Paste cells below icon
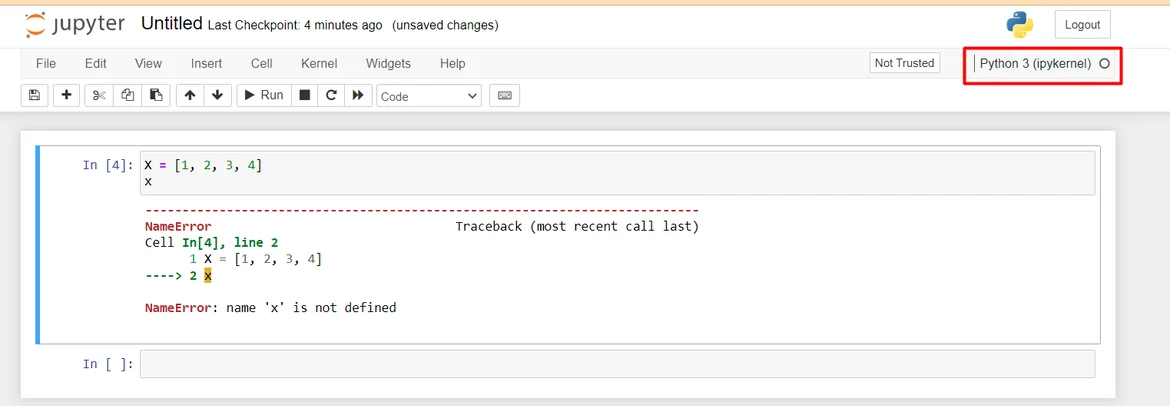This screenshot has width=1170, height=406. [x=155, y=95]
